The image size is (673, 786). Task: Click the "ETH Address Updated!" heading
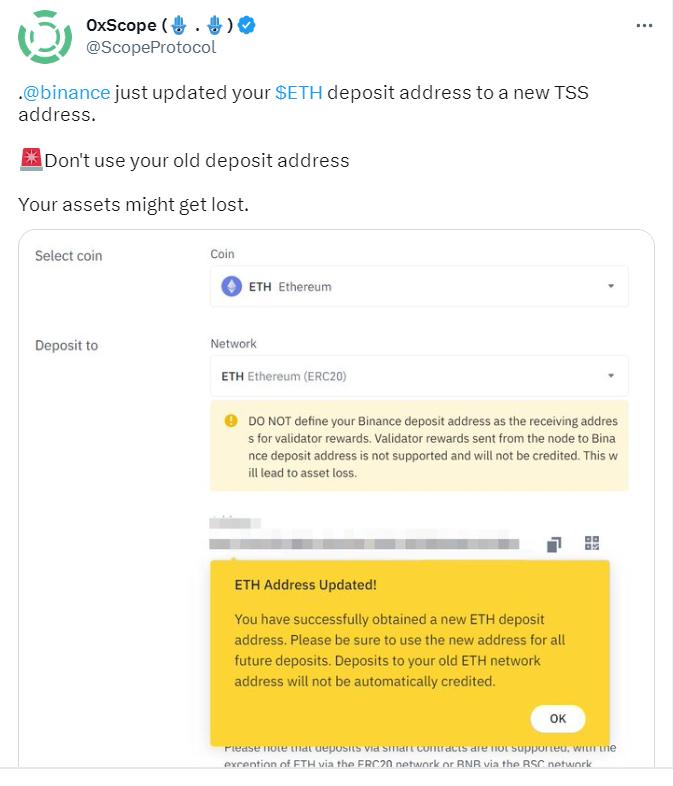click(x=305, y=585)
